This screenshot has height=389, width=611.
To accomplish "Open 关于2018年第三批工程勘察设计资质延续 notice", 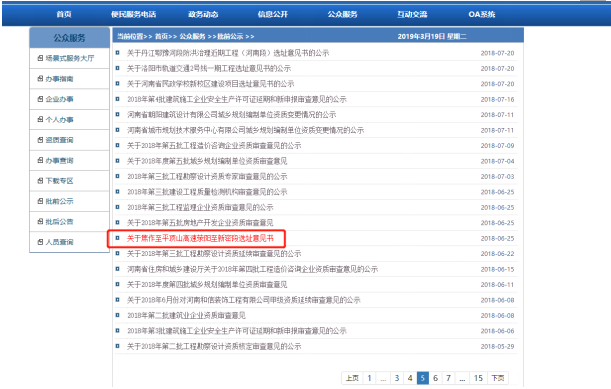I will pyautogui.click(x=214, y=254).
